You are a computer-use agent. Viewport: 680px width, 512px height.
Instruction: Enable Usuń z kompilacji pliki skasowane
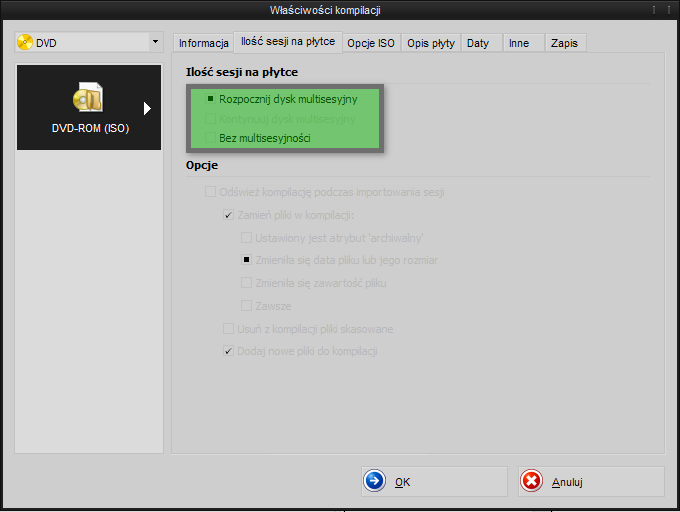point(308,329)
